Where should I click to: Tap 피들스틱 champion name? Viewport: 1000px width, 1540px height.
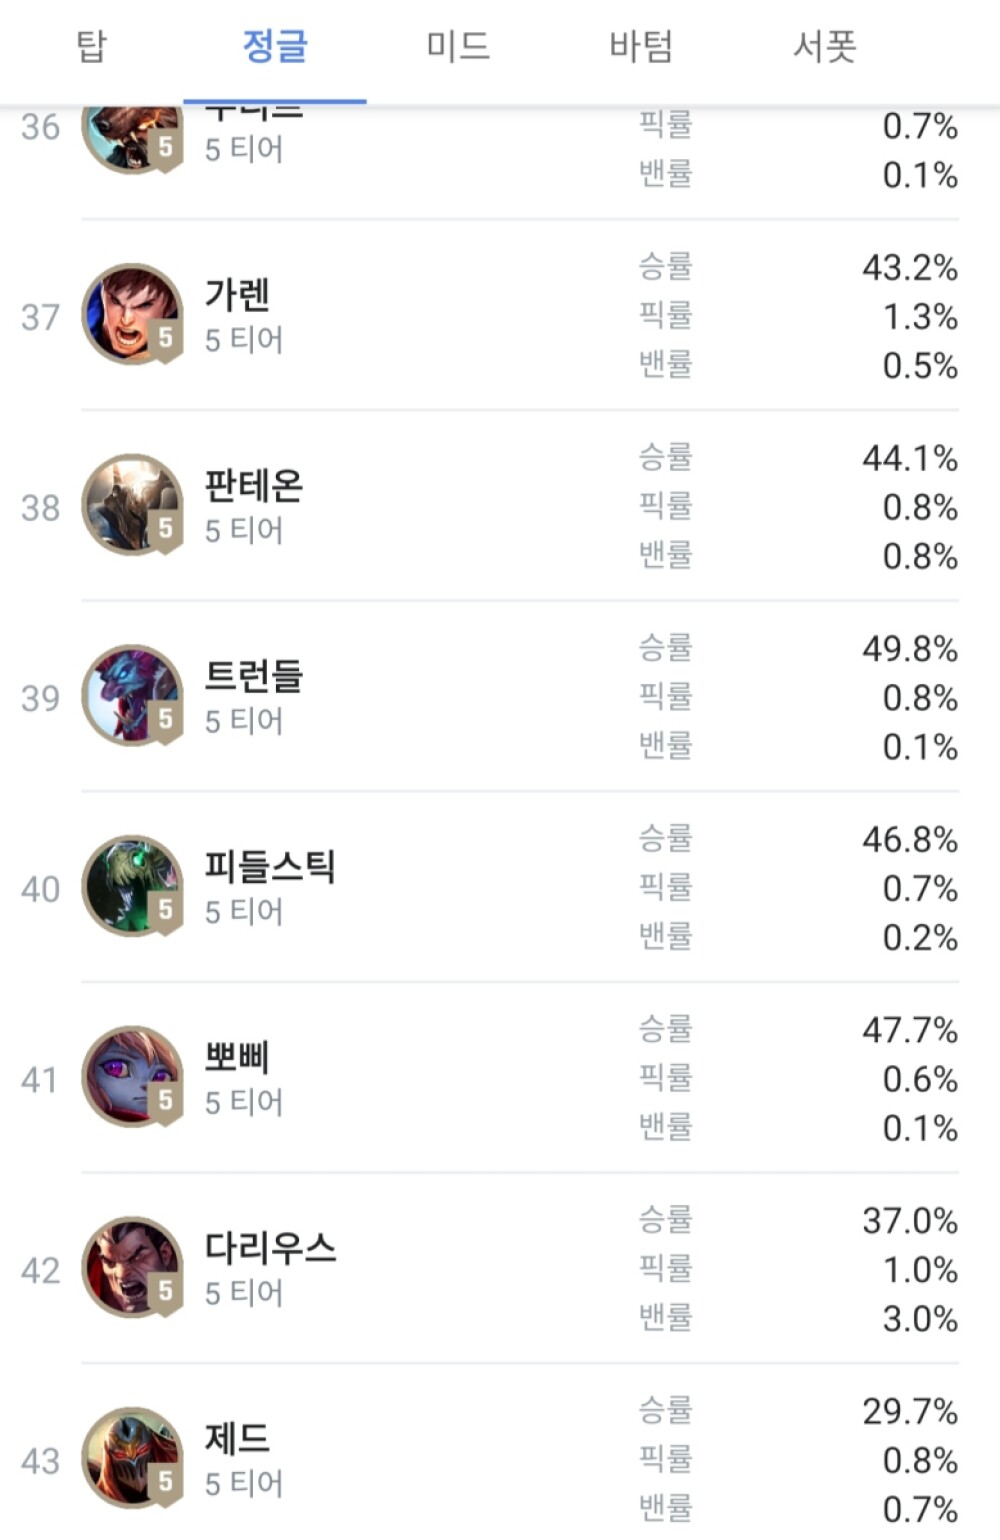pyautogui.click(x=270, y=867)
